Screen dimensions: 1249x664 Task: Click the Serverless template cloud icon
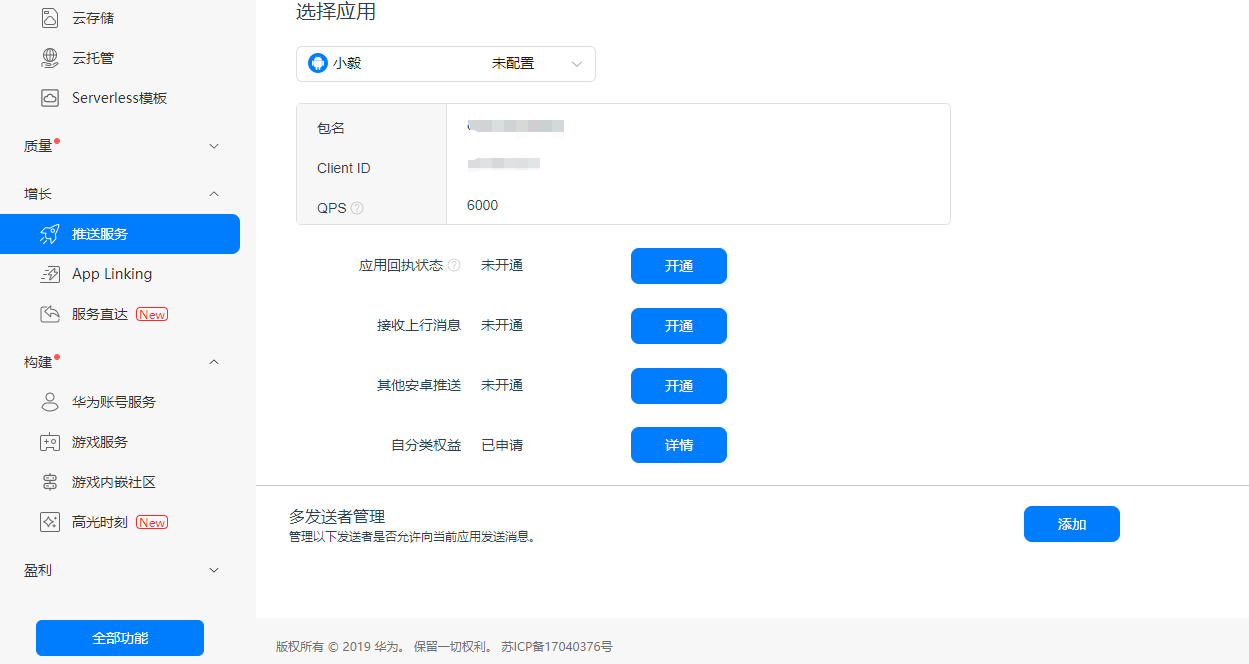(x=50, y=98)
